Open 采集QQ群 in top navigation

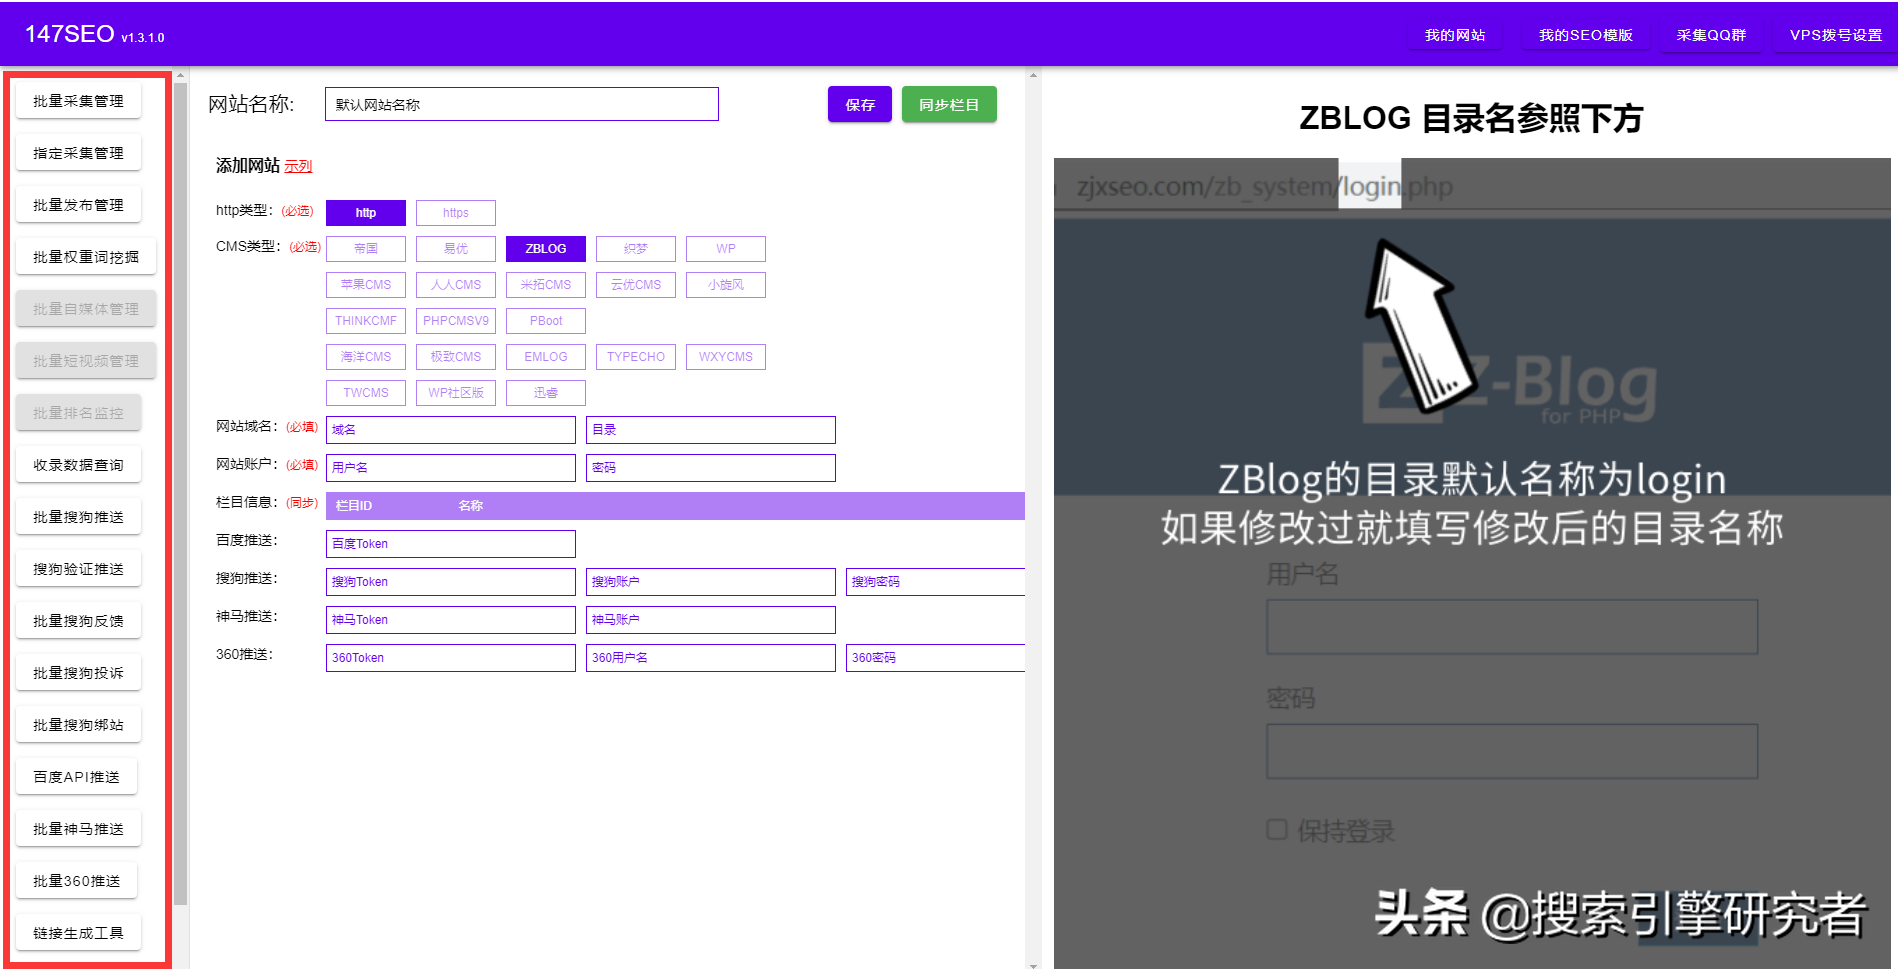point(1711,36)
